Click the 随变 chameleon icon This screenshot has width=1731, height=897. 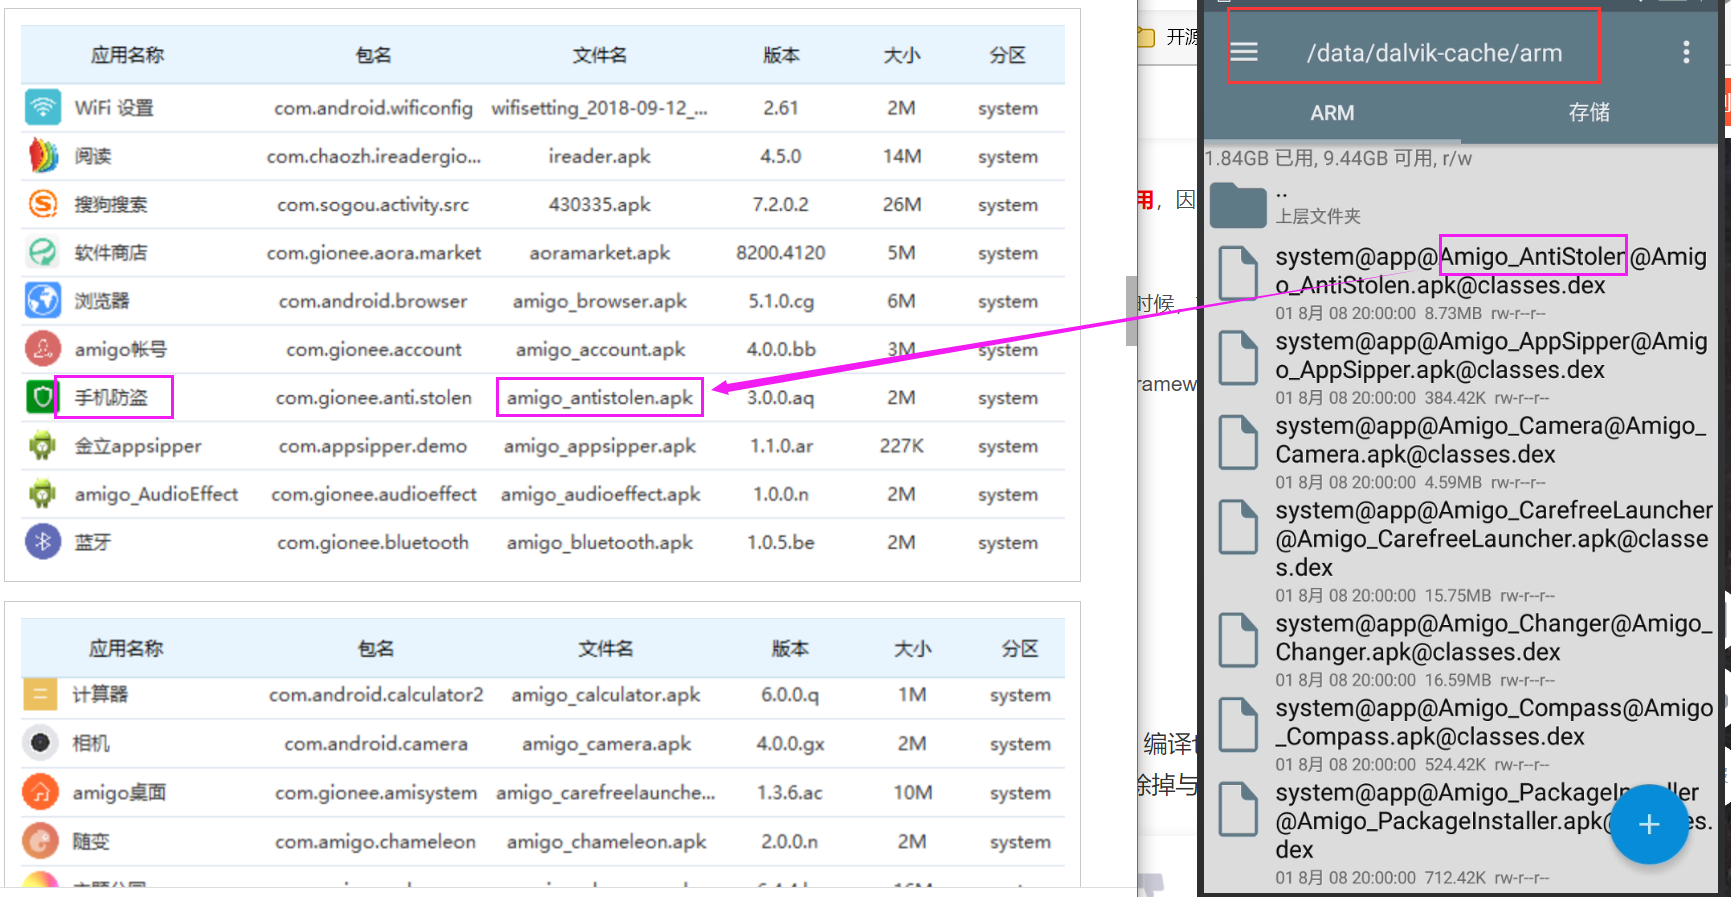40,841
